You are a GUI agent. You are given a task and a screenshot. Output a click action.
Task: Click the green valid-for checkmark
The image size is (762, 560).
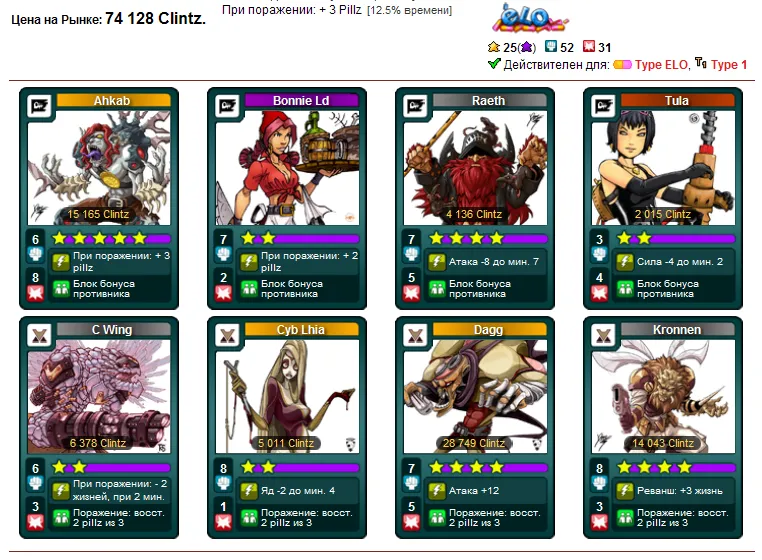pos(494,63)
